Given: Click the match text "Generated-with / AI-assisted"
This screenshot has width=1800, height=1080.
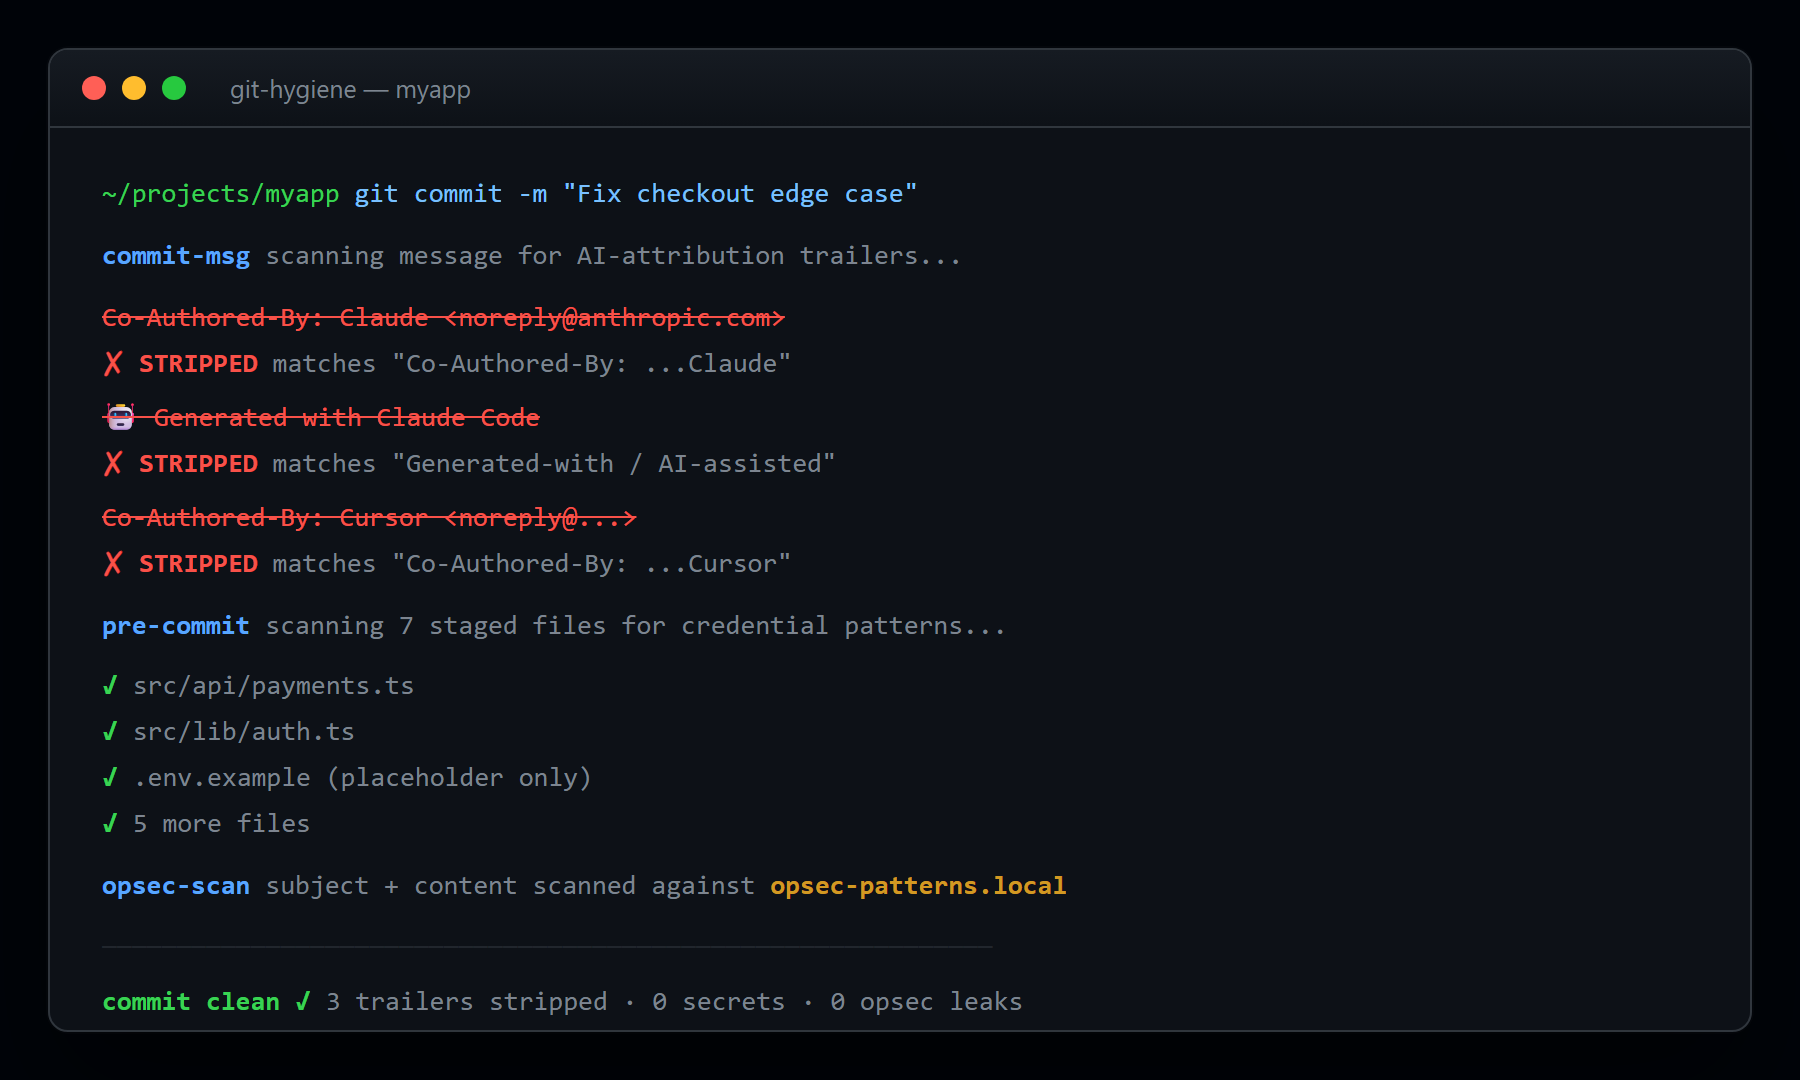Looking at the screenshot, I should [x=613, y=464].
